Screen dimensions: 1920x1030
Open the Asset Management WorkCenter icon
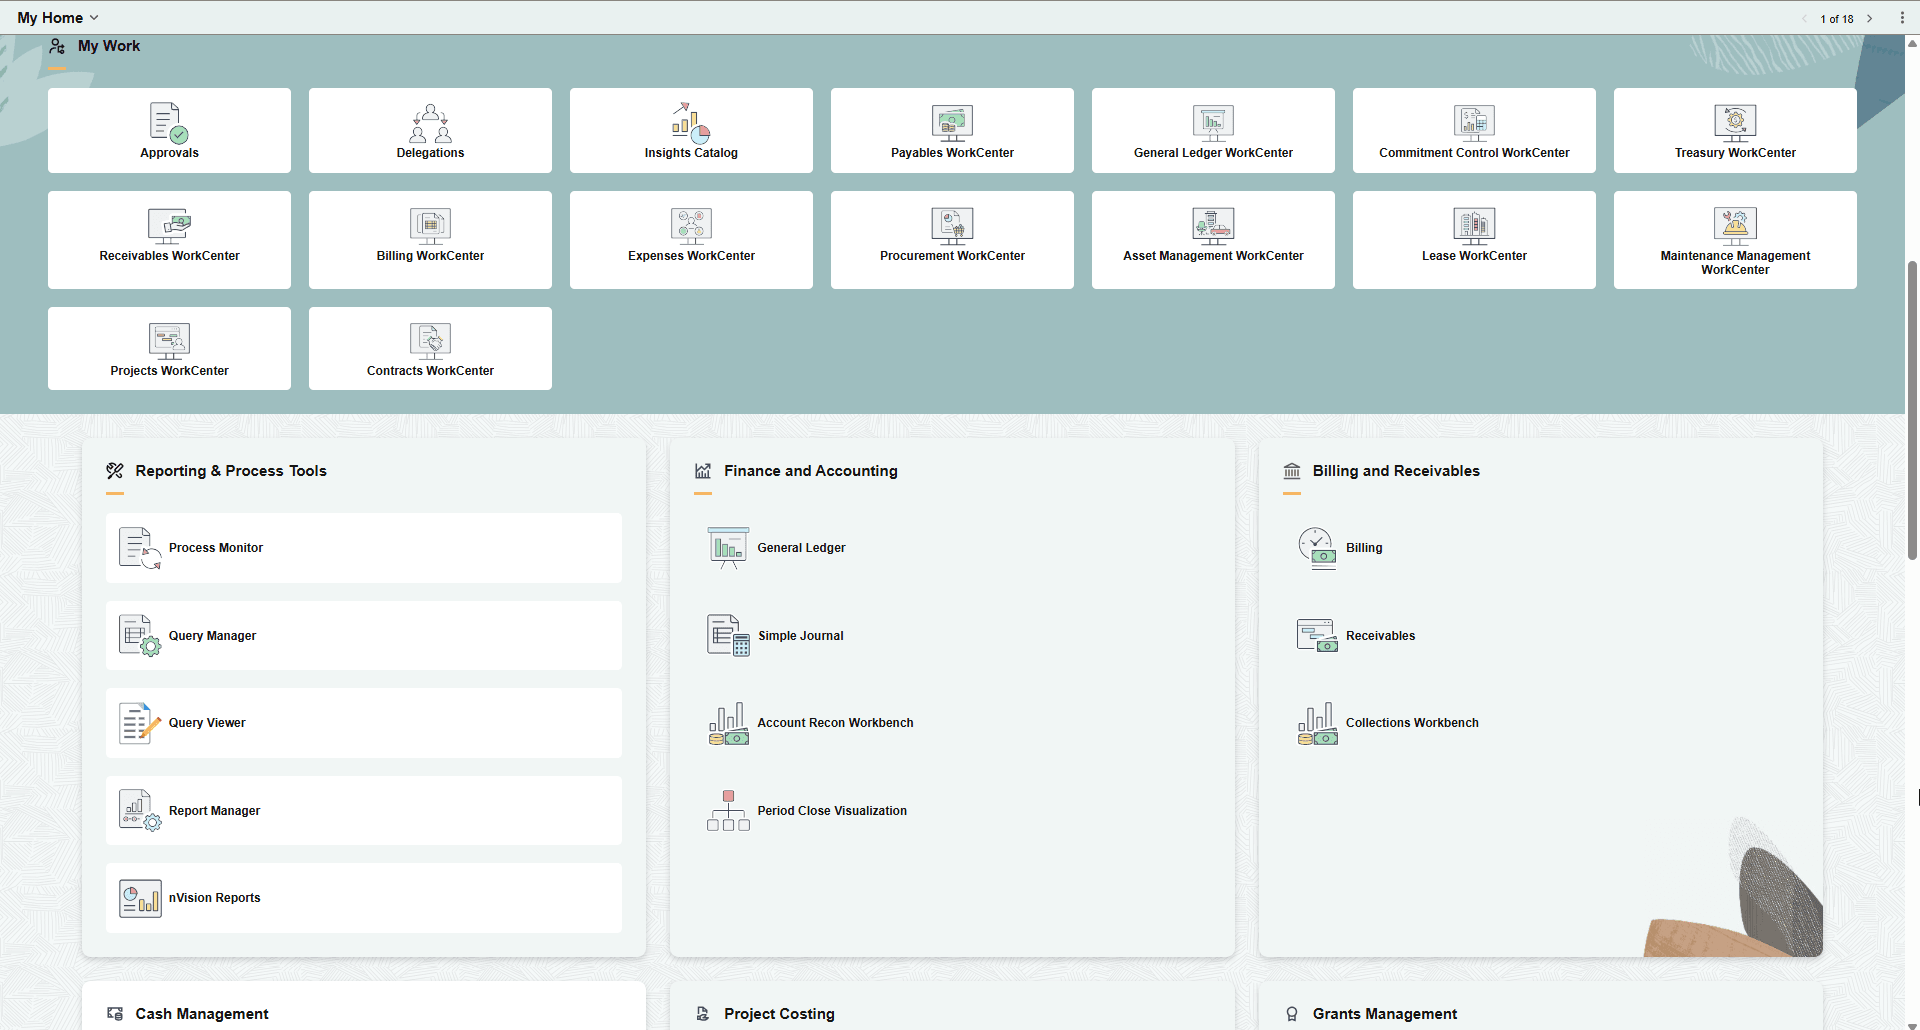[1213, 226]
